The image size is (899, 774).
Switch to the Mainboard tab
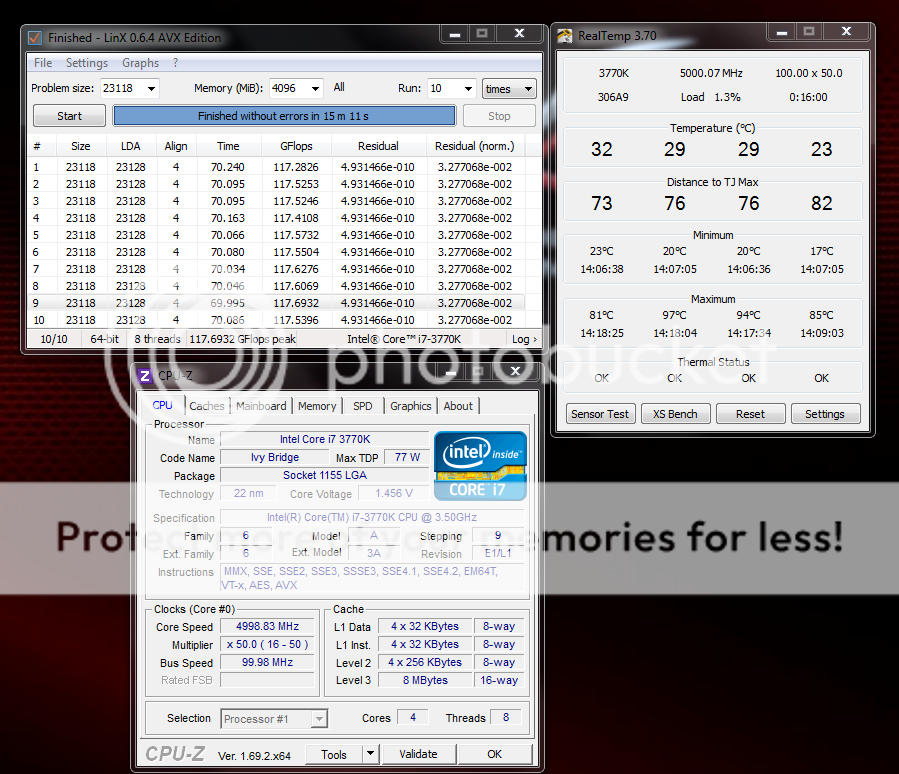(262, 406)
